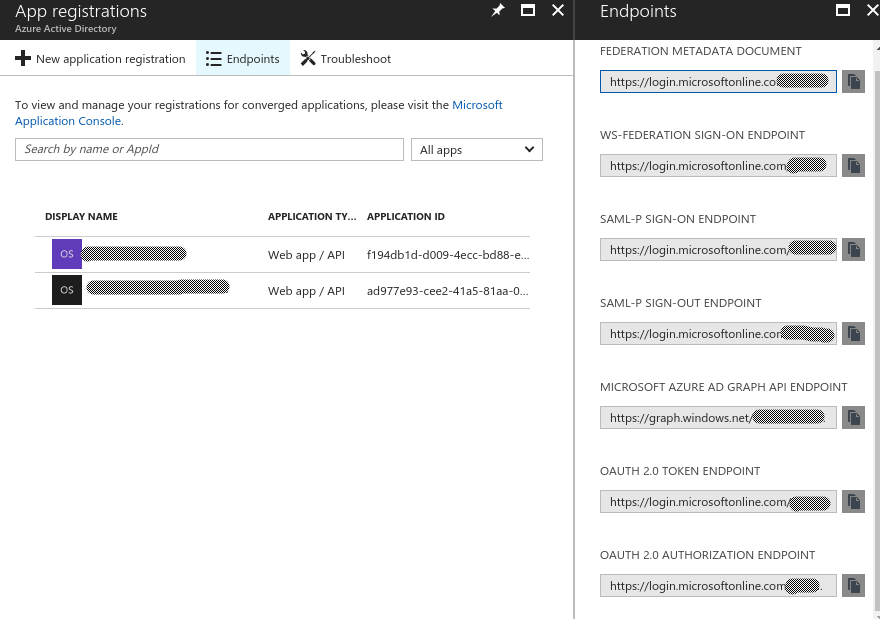Copy the Federation Metadata Document URL
This screenshot has height=619, width=880.
tap(853, 81)
